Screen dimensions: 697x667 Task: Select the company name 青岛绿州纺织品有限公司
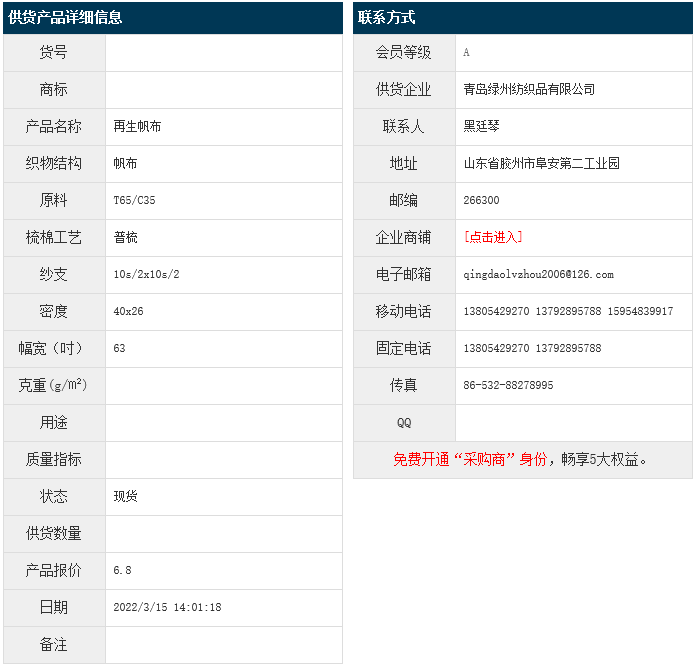[x=529, y=89]
